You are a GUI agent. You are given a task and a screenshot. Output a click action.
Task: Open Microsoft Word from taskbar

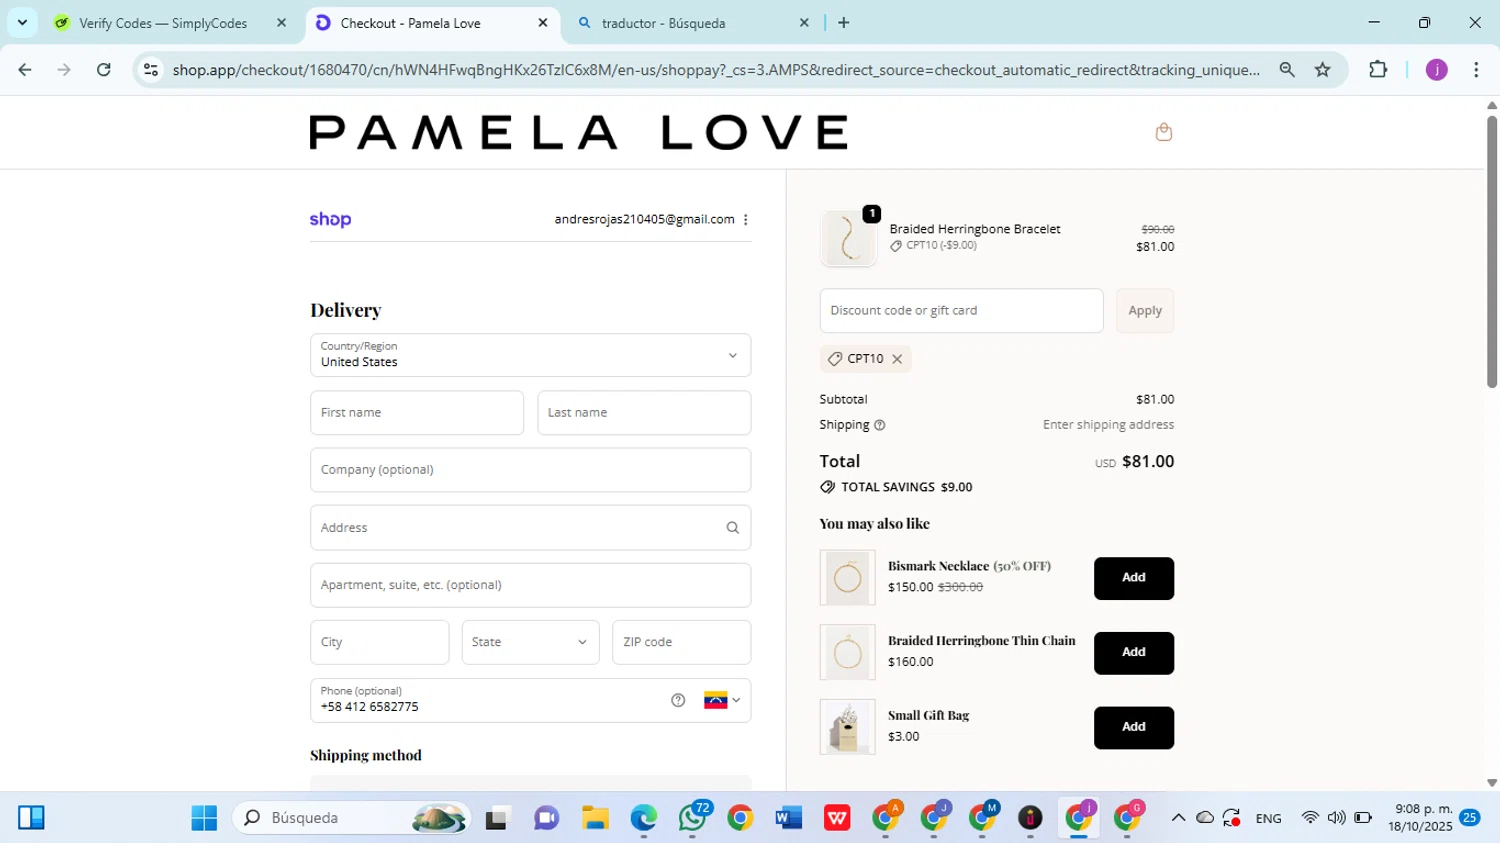pyautogui.click(x=788, y=818)
